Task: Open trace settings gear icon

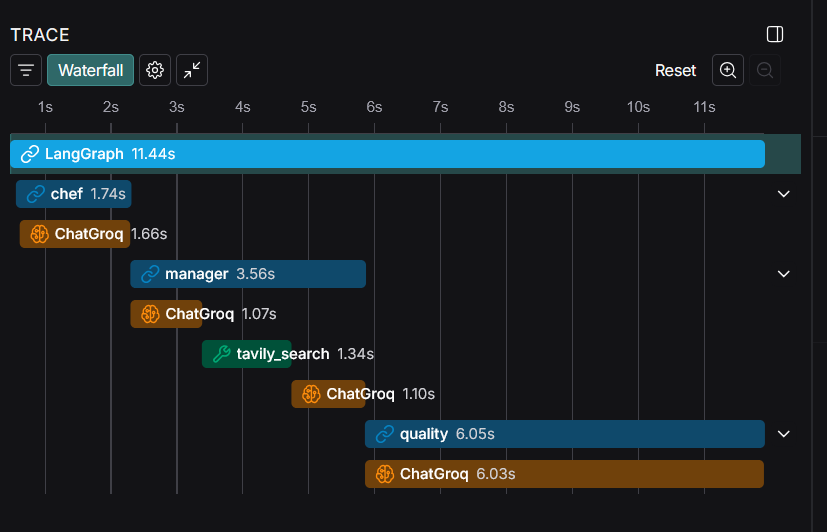Action: point(155,70)
